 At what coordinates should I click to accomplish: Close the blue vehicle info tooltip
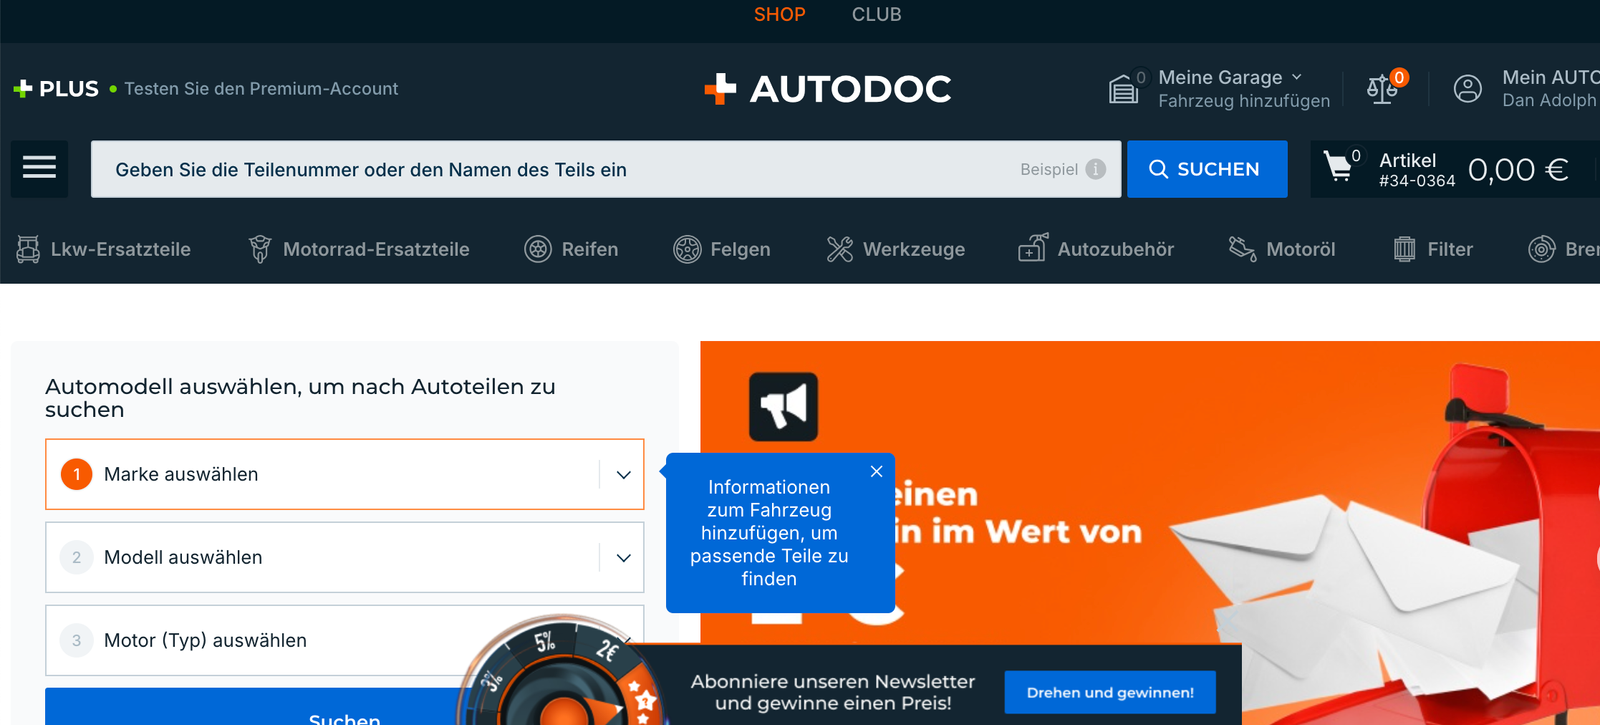[x=876, y=472]
